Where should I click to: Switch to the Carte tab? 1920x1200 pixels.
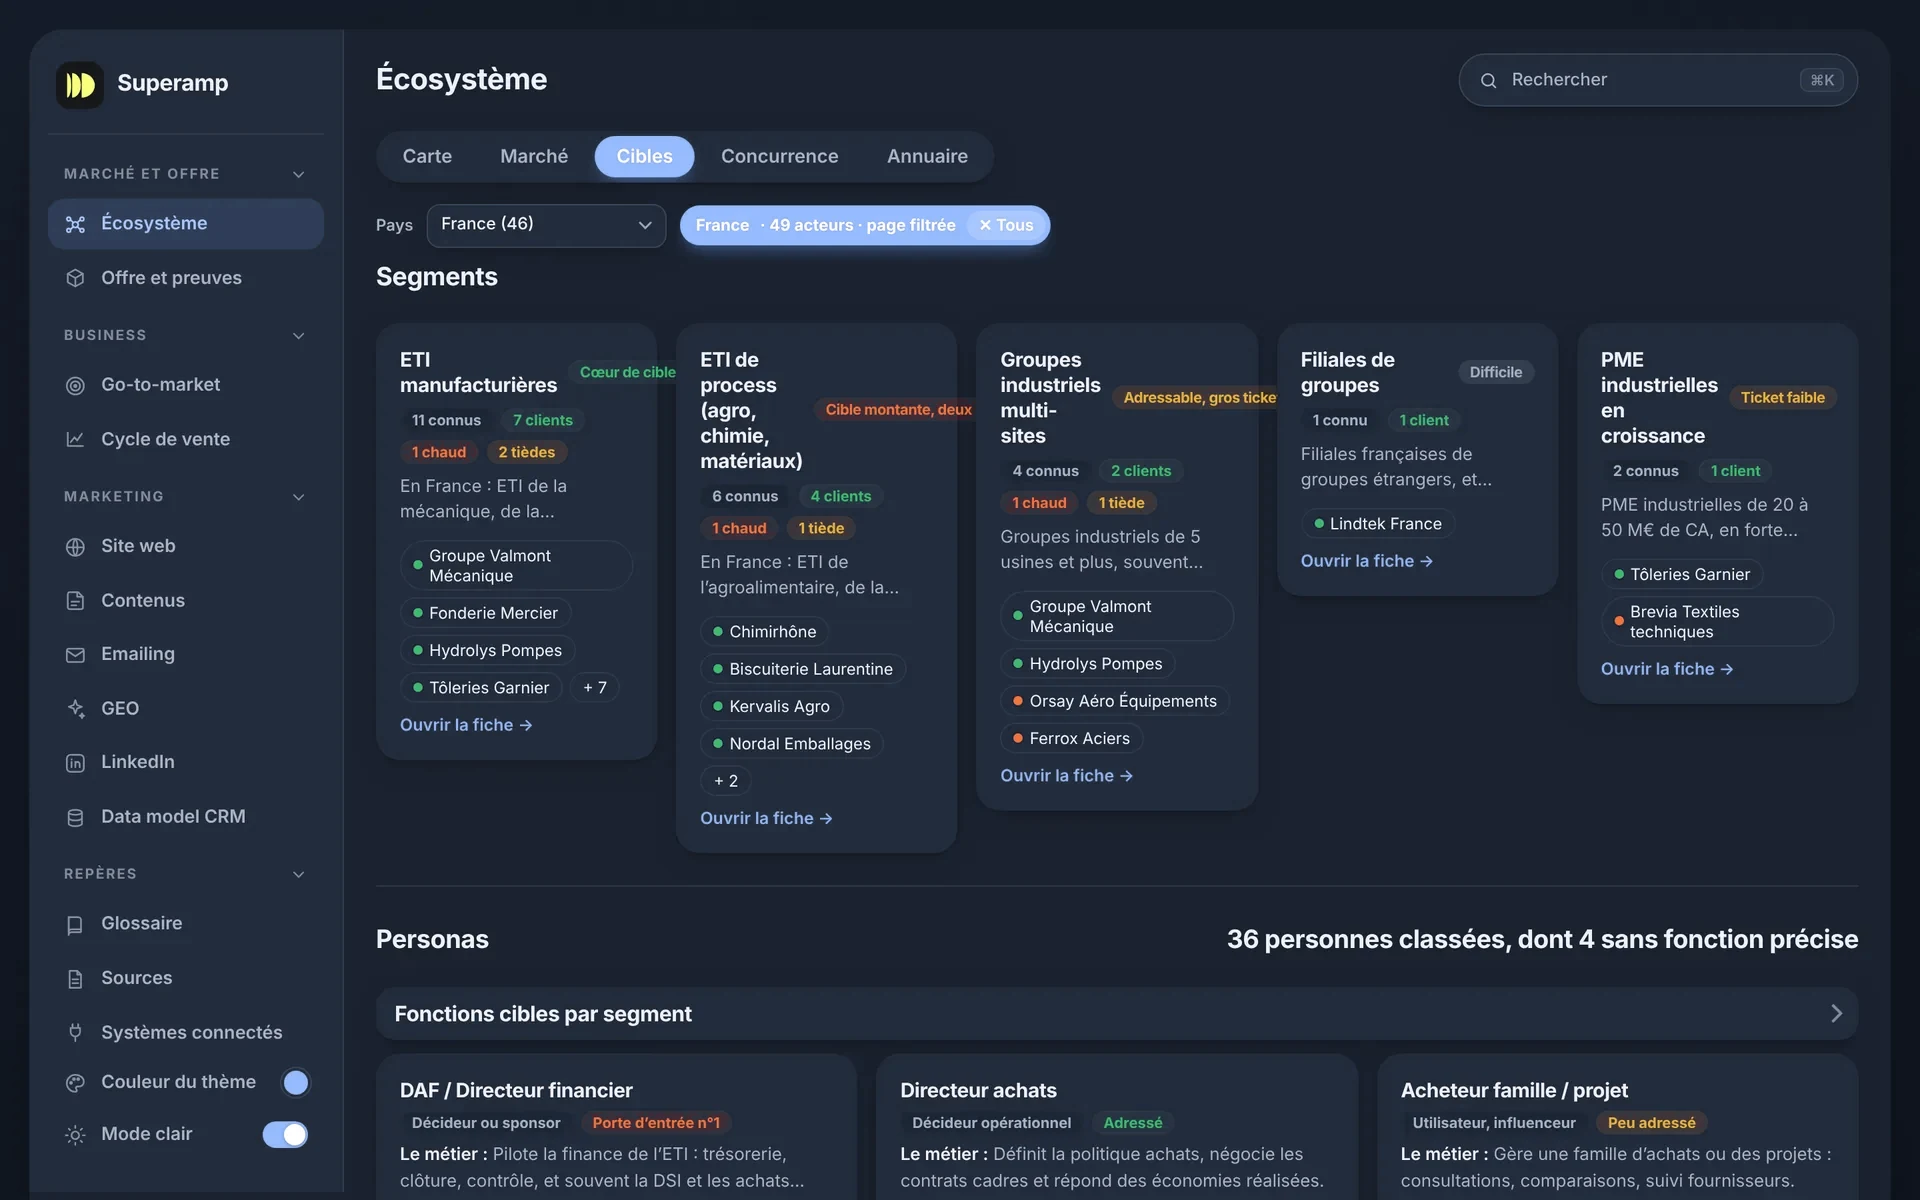click(427, 156)
